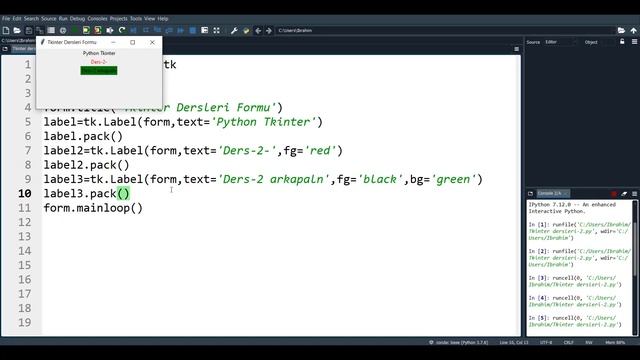Image resolution: width=640 pixels, height=360 pixels.
Task: Step into function debug icon
Action: (x=157, y=31)
